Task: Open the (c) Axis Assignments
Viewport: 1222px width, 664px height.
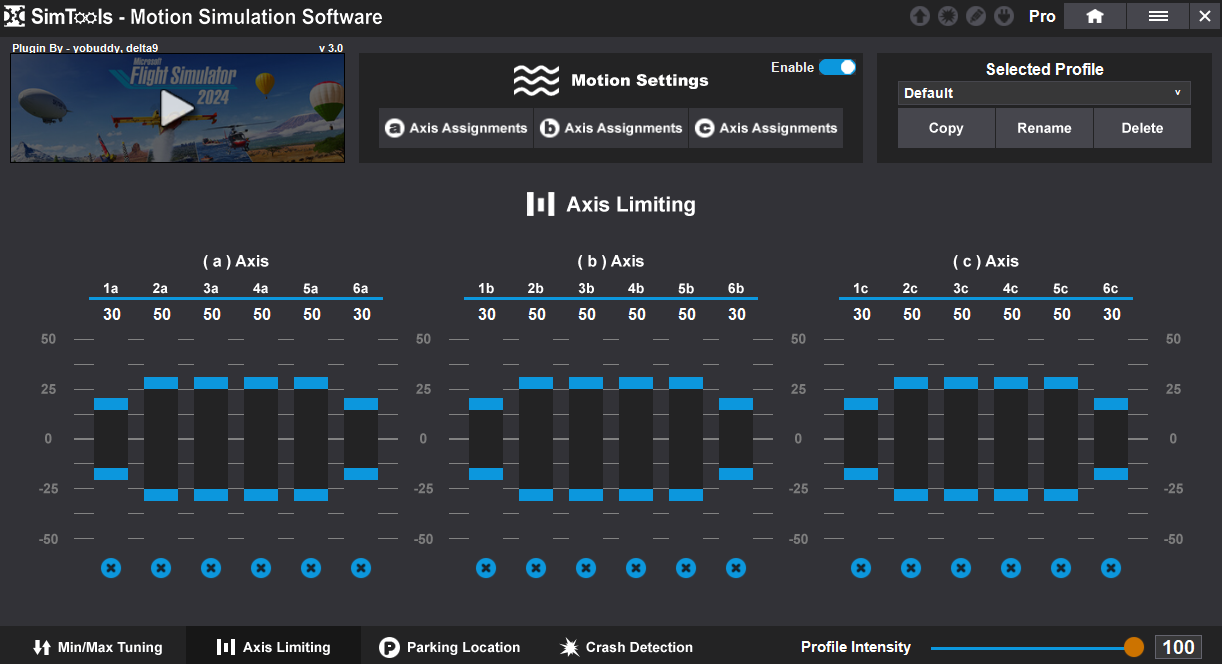Action: pos(766,128)
